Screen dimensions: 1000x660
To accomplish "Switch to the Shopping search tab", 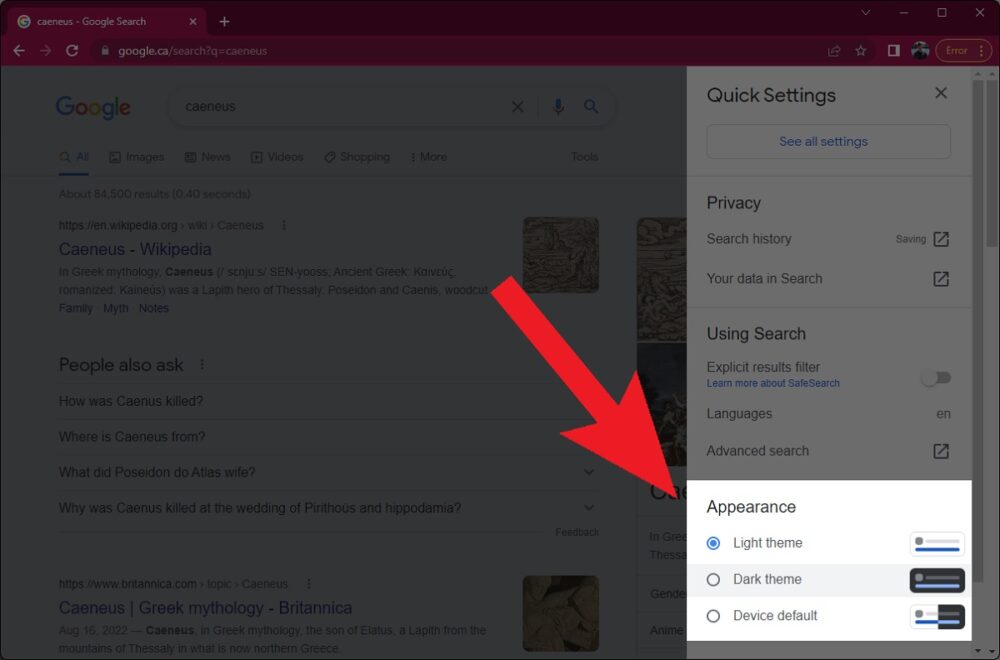I will (356, 157).
